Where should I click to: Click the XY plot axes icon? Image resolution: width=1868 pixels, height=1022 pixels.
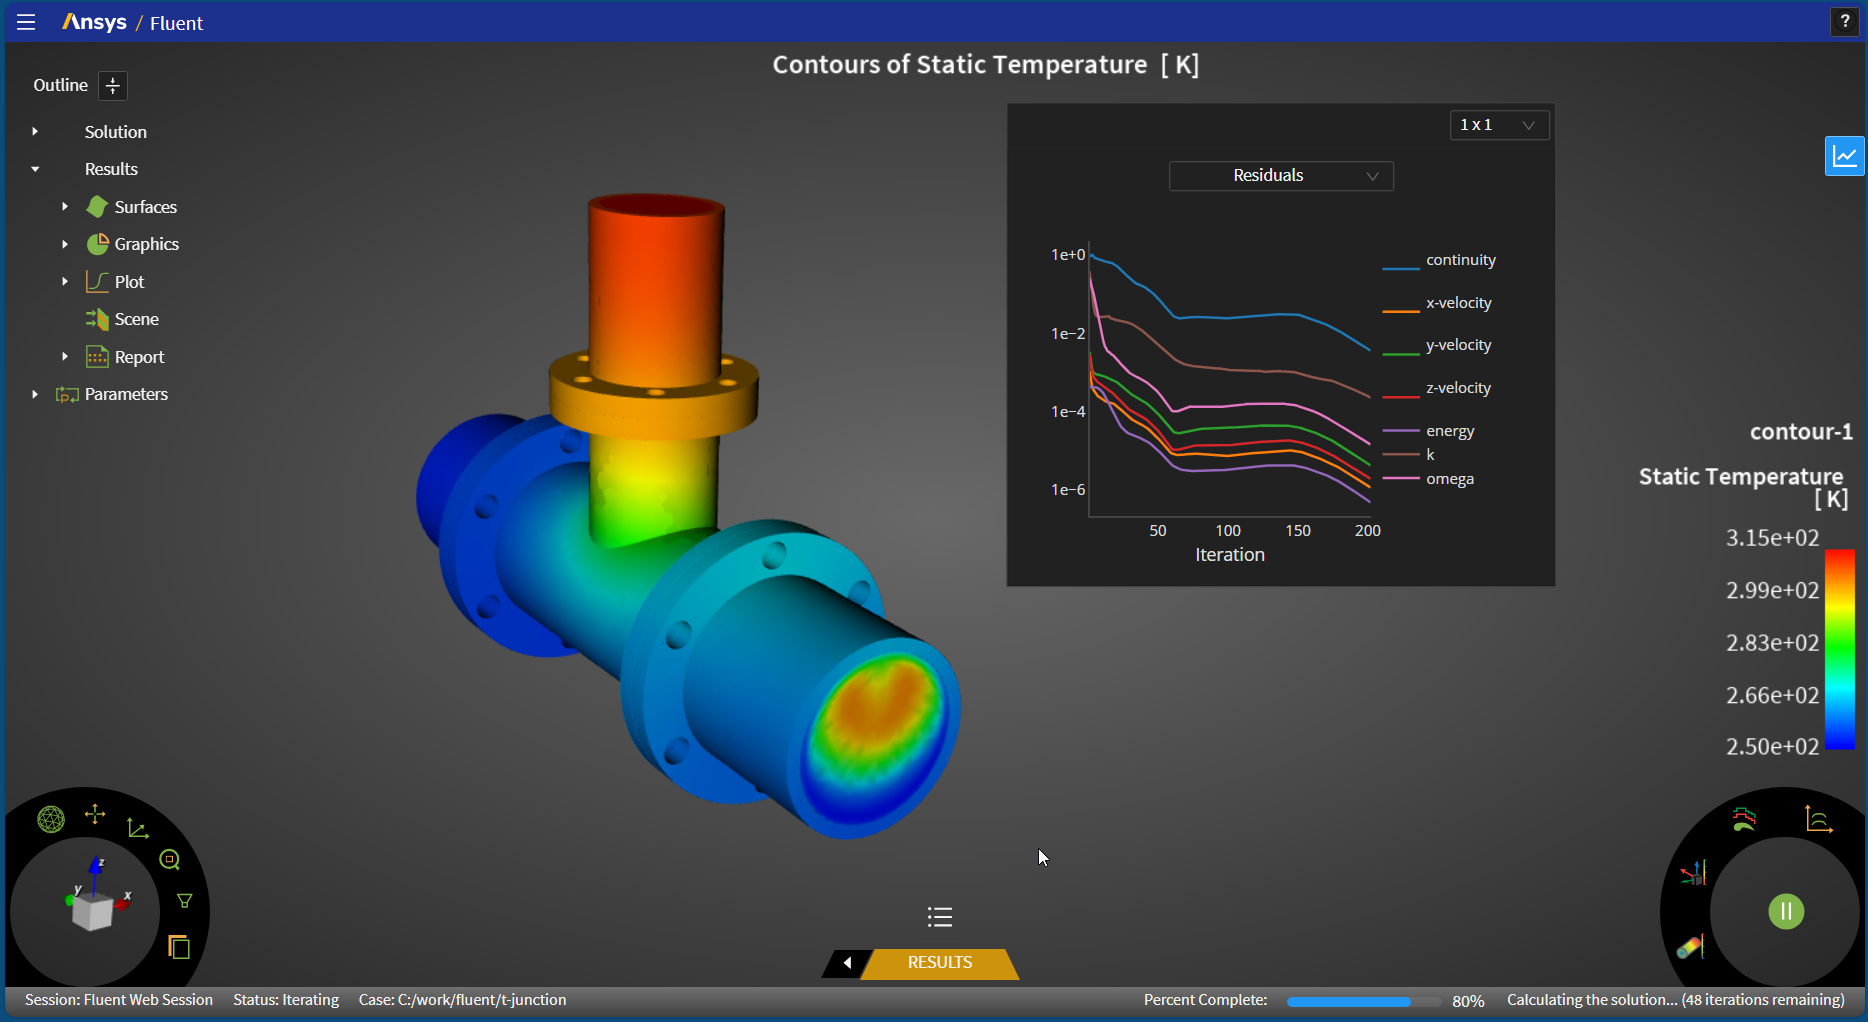[1818, 820]
